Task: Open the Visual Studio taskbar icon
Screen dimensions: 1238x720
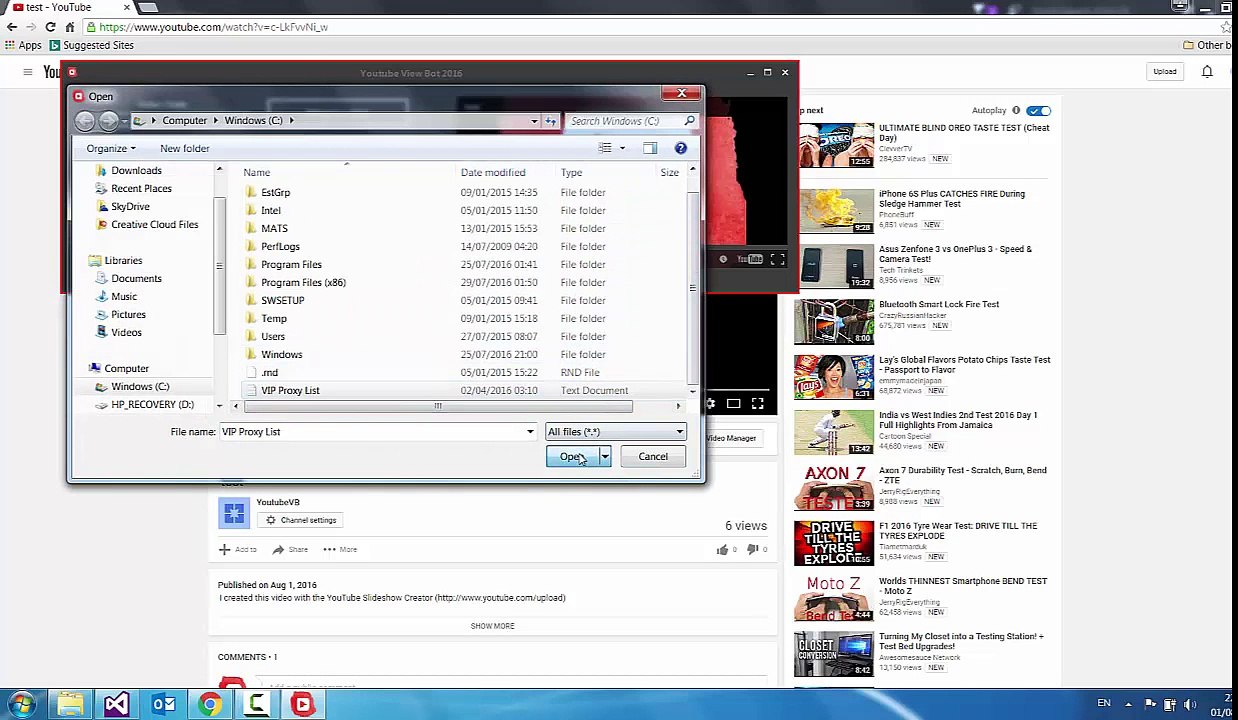Action: [x=116, y=705]
